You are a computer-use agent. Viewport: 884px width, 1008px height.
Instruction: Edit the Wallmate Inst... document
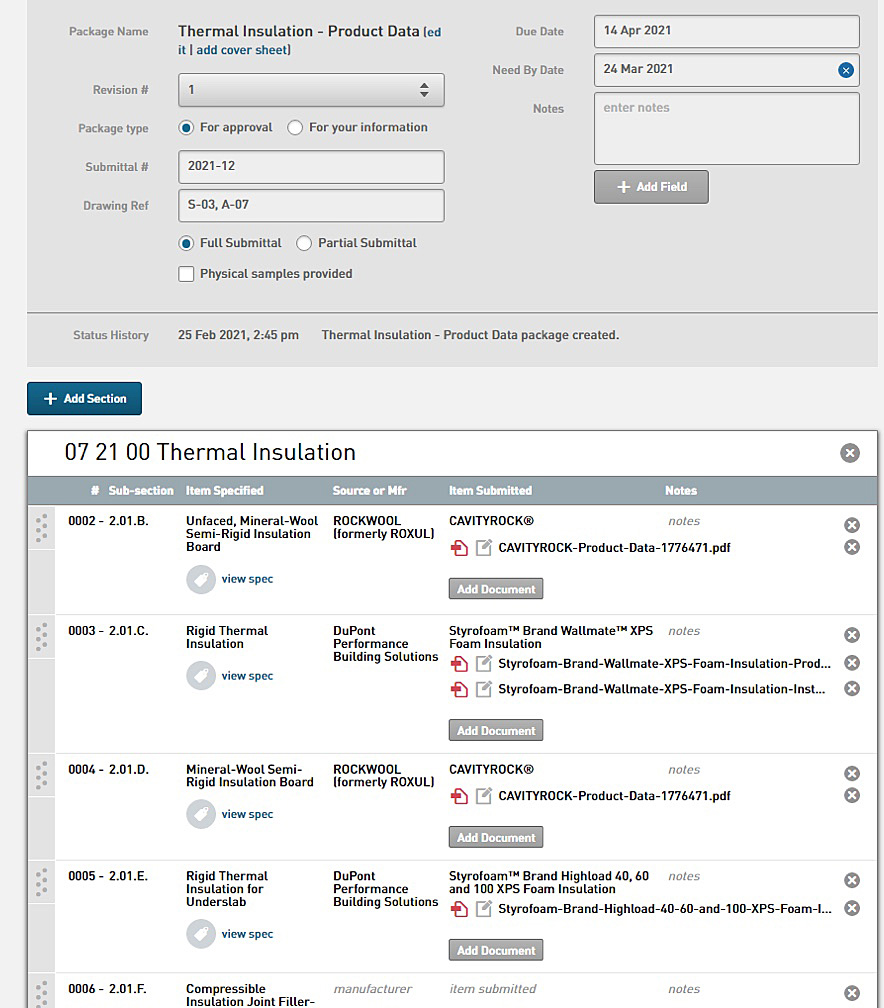(483, 689)
